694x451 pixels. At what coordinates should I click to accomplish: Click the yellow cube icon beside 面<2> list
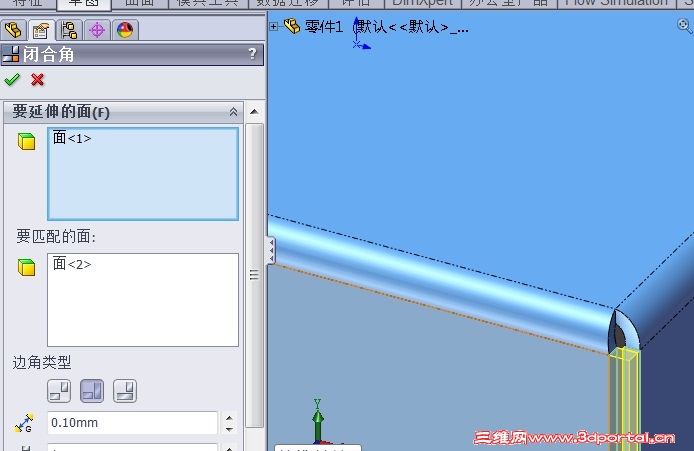pos(27,267)
